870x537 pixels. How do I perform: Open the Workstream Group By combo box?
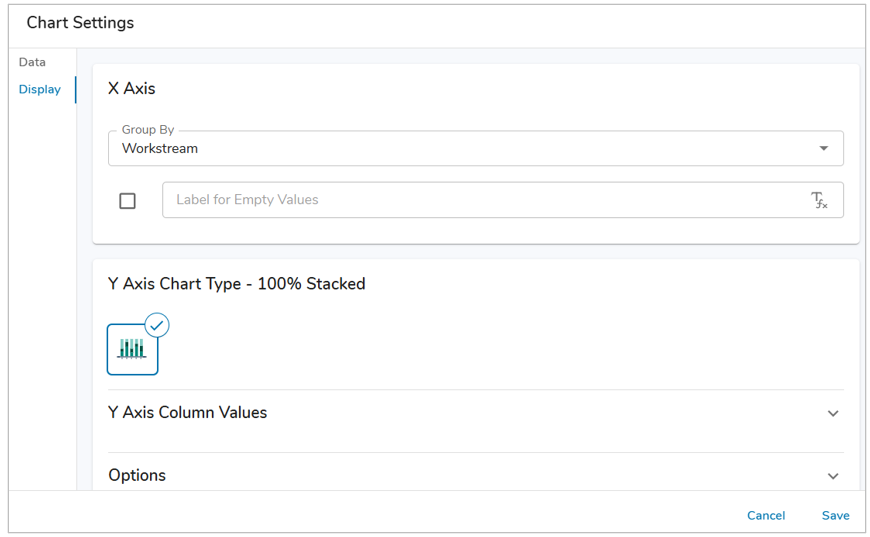click(x=476, y=148)
